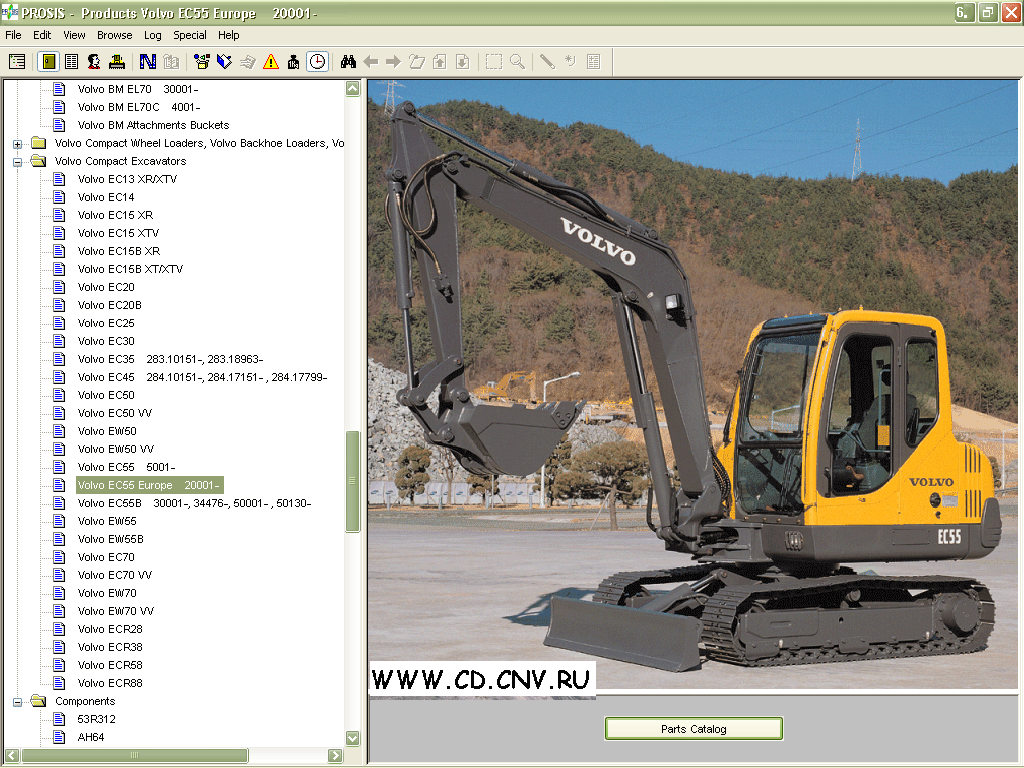Select Volvo EC13 XR/XTV
Screen dimensions: 1024x768
[x=127, y=179]
